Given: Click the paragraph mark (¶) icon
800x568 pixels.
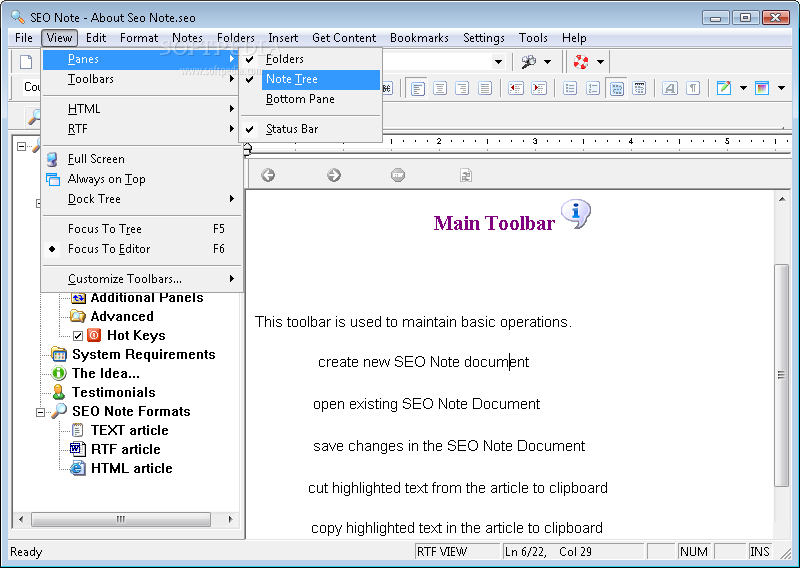Looking at the screenshot, I should coord(693,88).
